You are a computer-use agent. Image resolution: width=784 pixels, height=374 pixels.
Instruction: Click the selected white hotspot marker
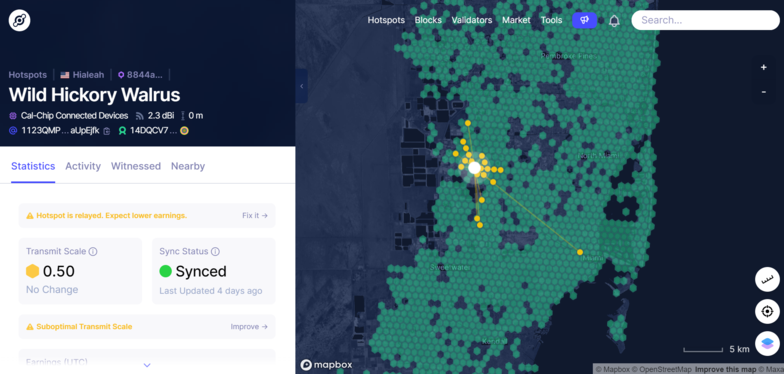pos(474,168)
